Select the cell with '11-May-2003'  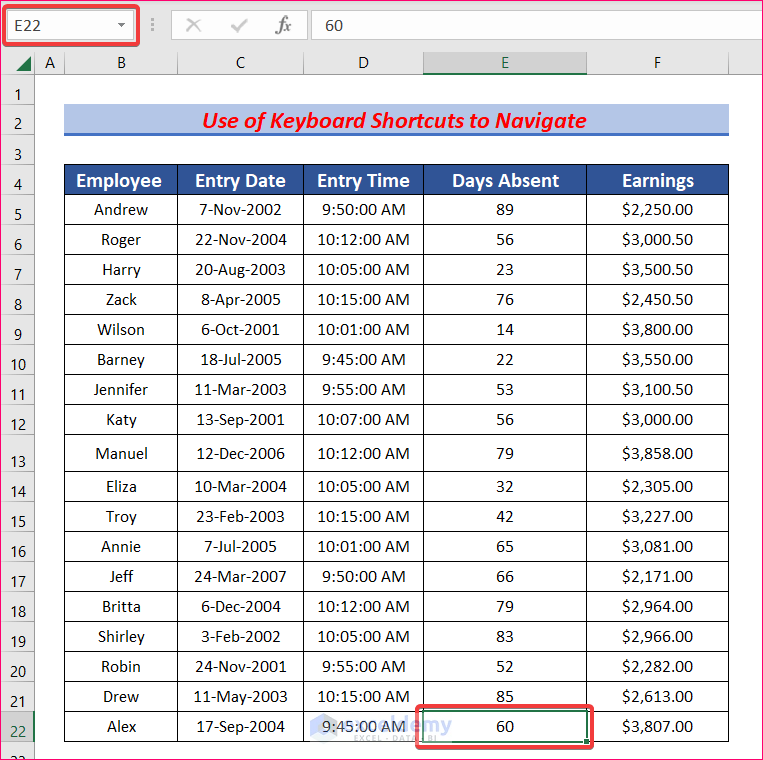(x=240, y=697)
